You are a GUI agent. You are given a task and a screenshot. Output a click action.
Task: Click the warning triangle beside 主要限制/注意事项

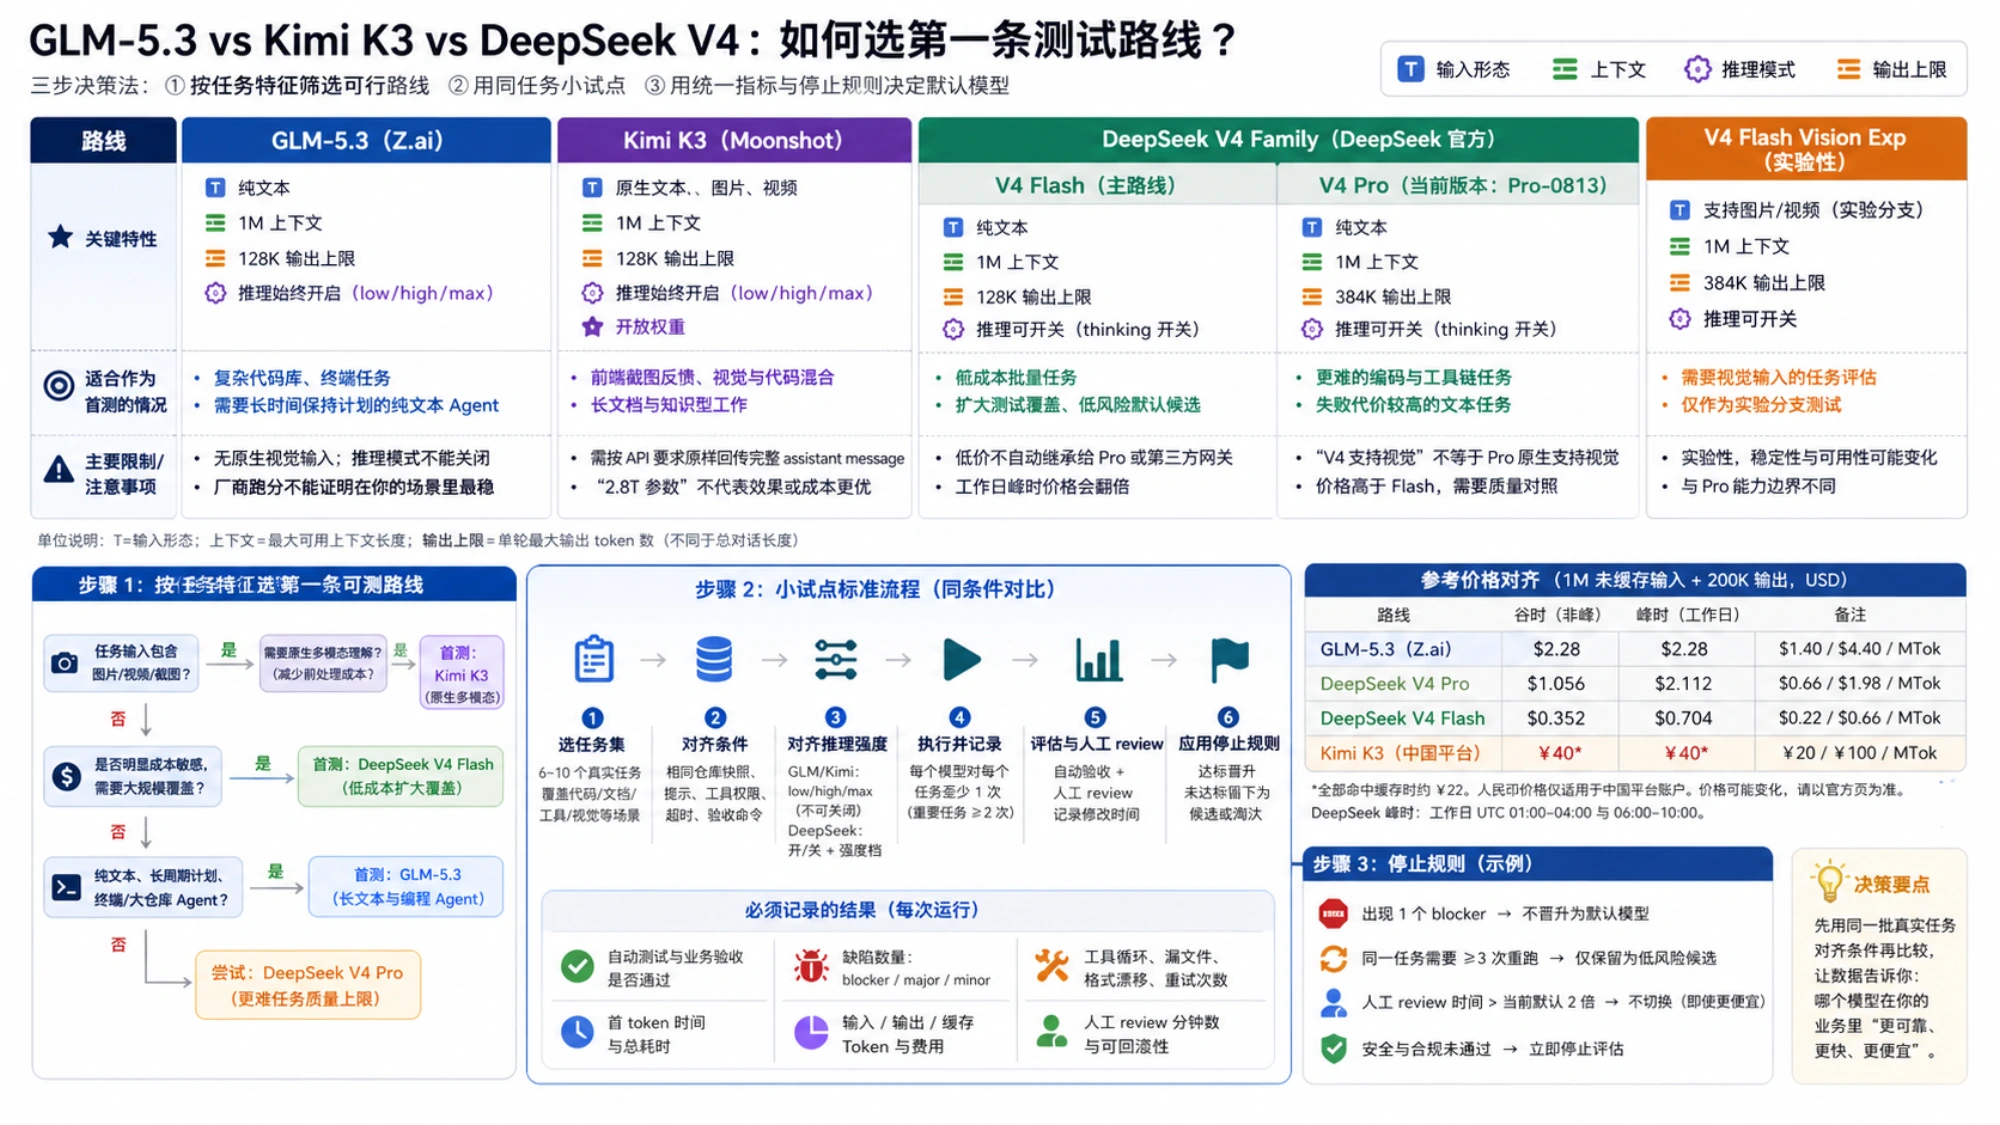[x=59, y=468]
